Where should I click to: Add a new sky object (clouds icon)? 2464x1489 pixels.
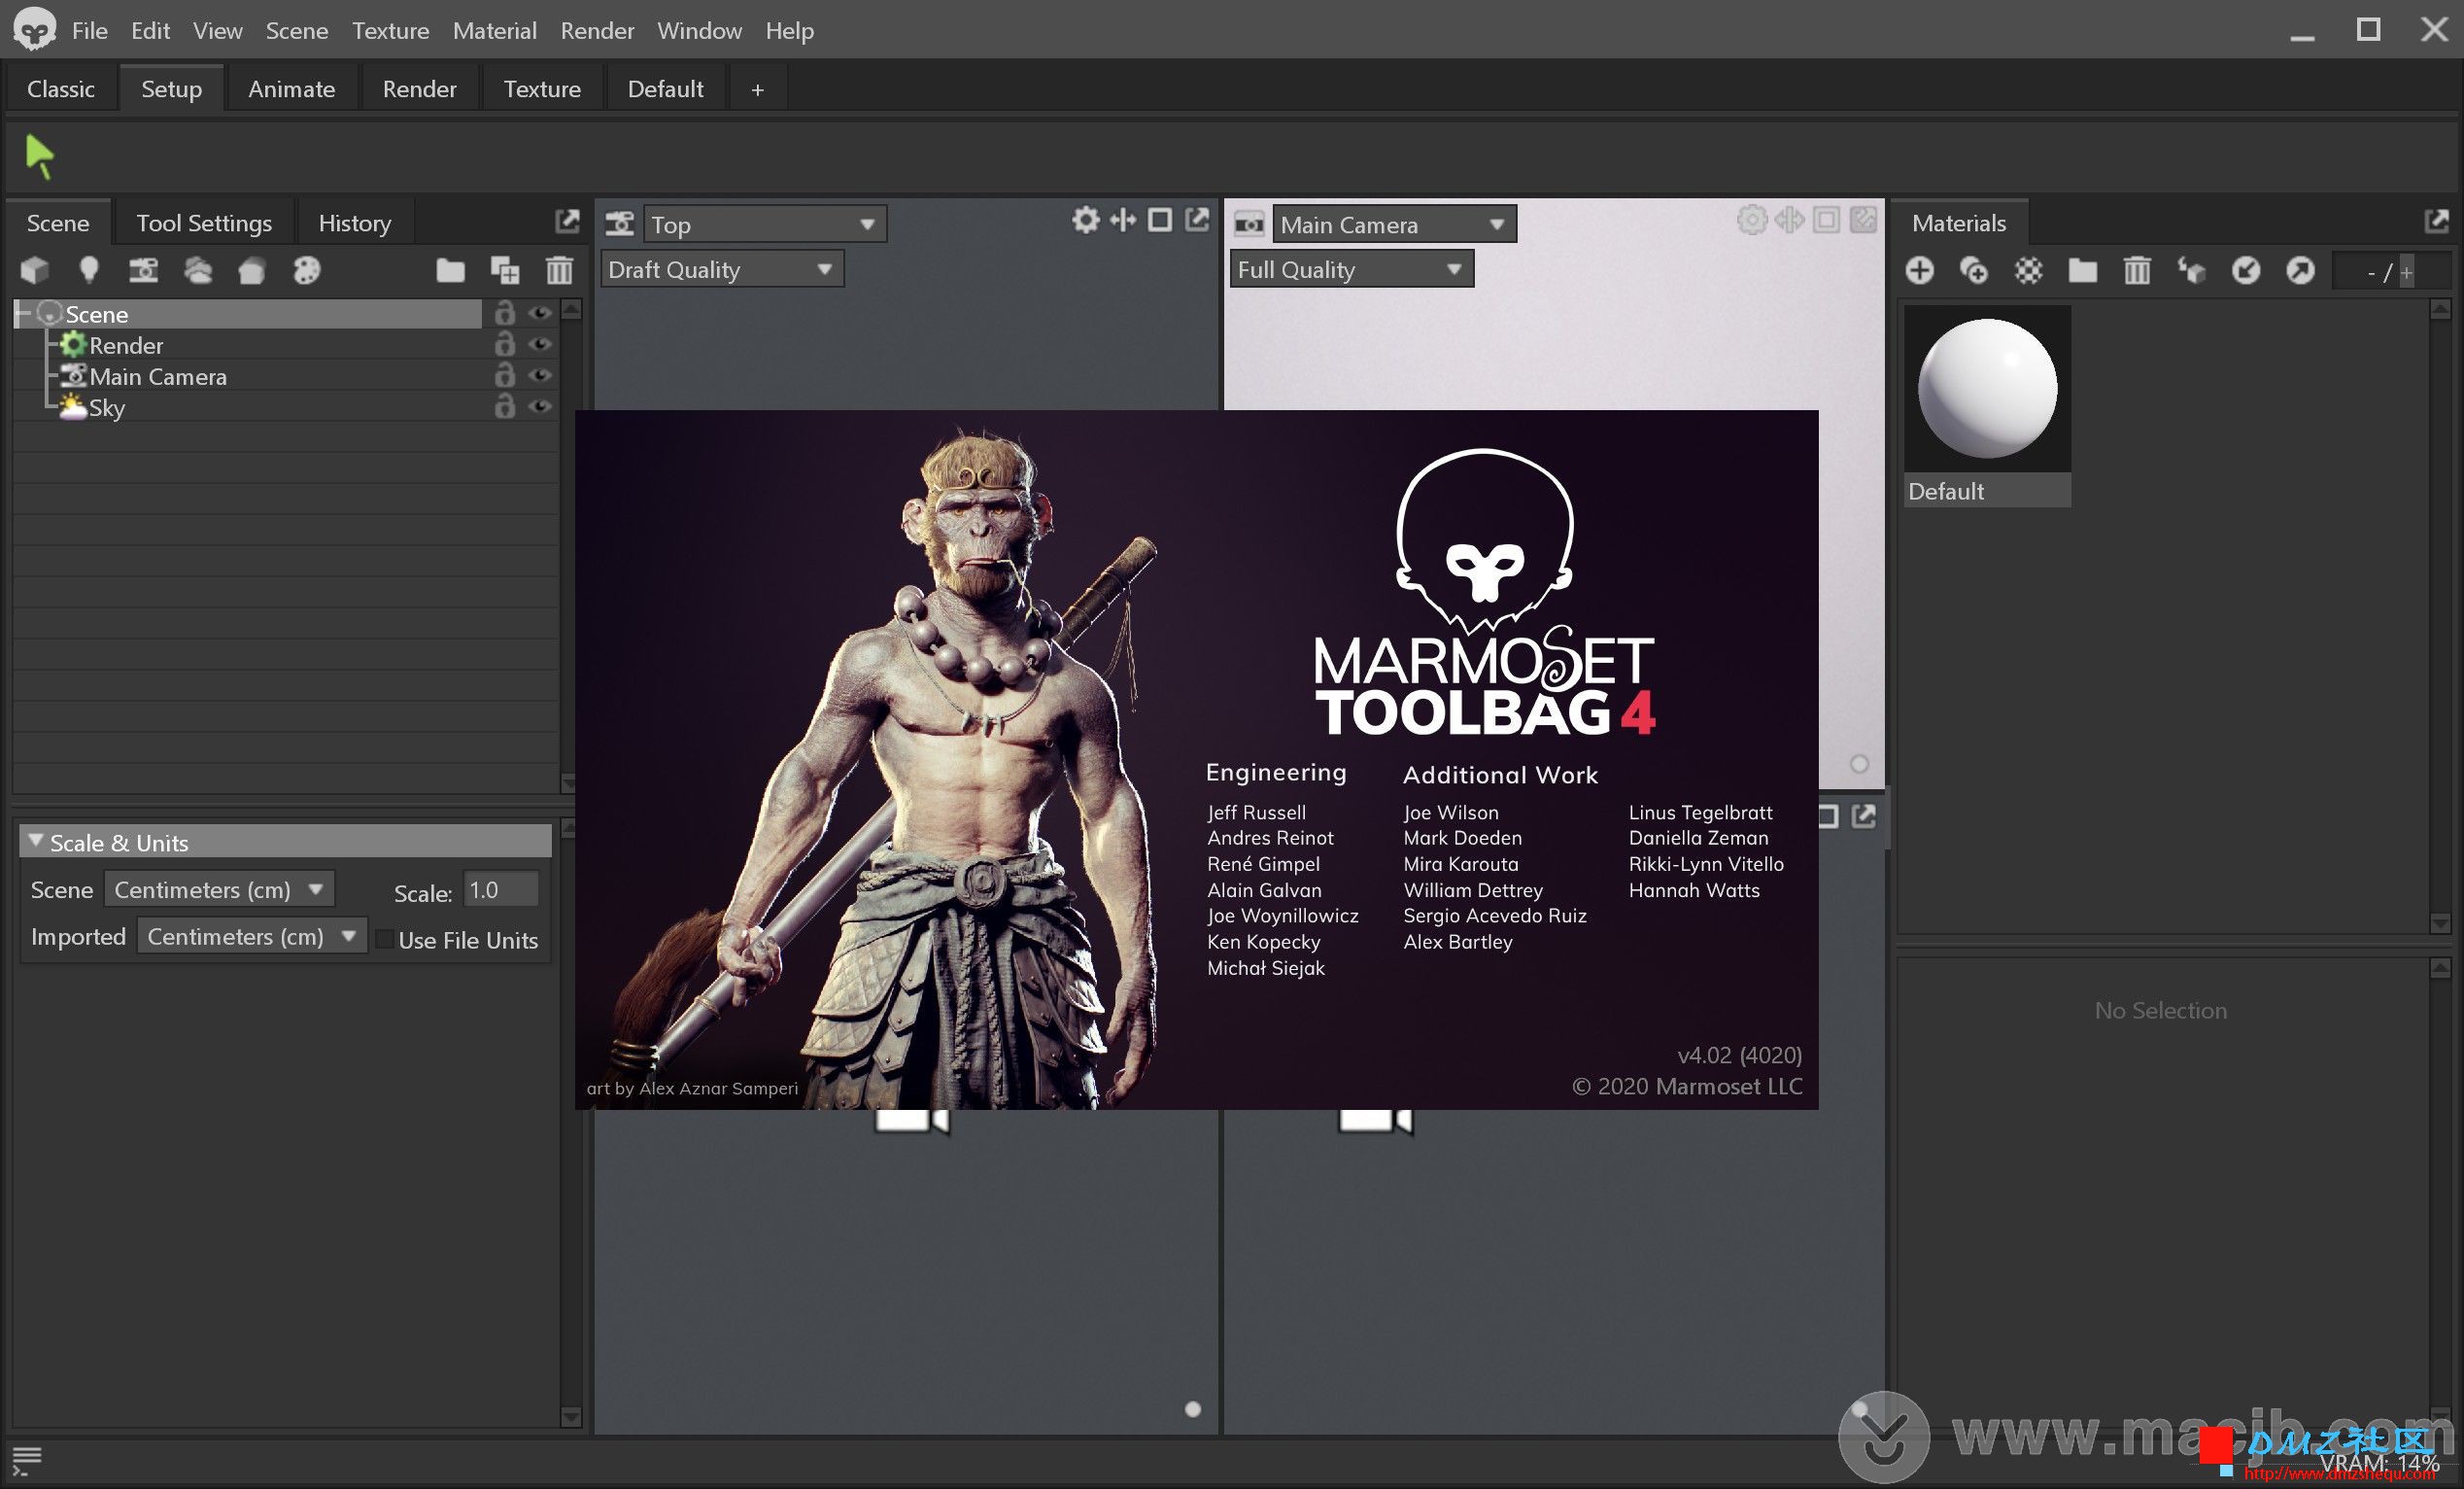pyautogui.click(x=198, y=270)
